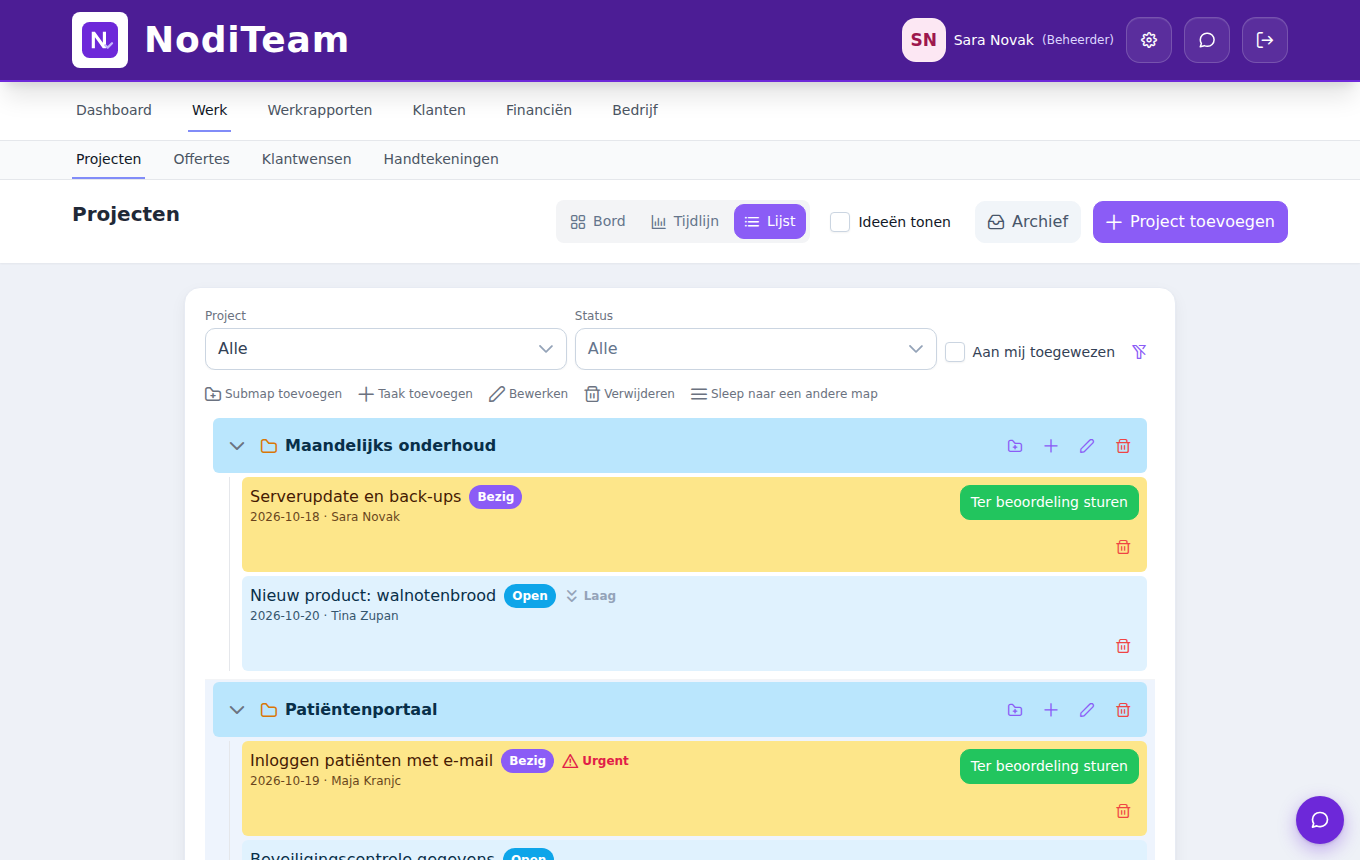Click the Project toevoegen button
Viewport: 1360px width, 860px height.
pos(1190,222)
